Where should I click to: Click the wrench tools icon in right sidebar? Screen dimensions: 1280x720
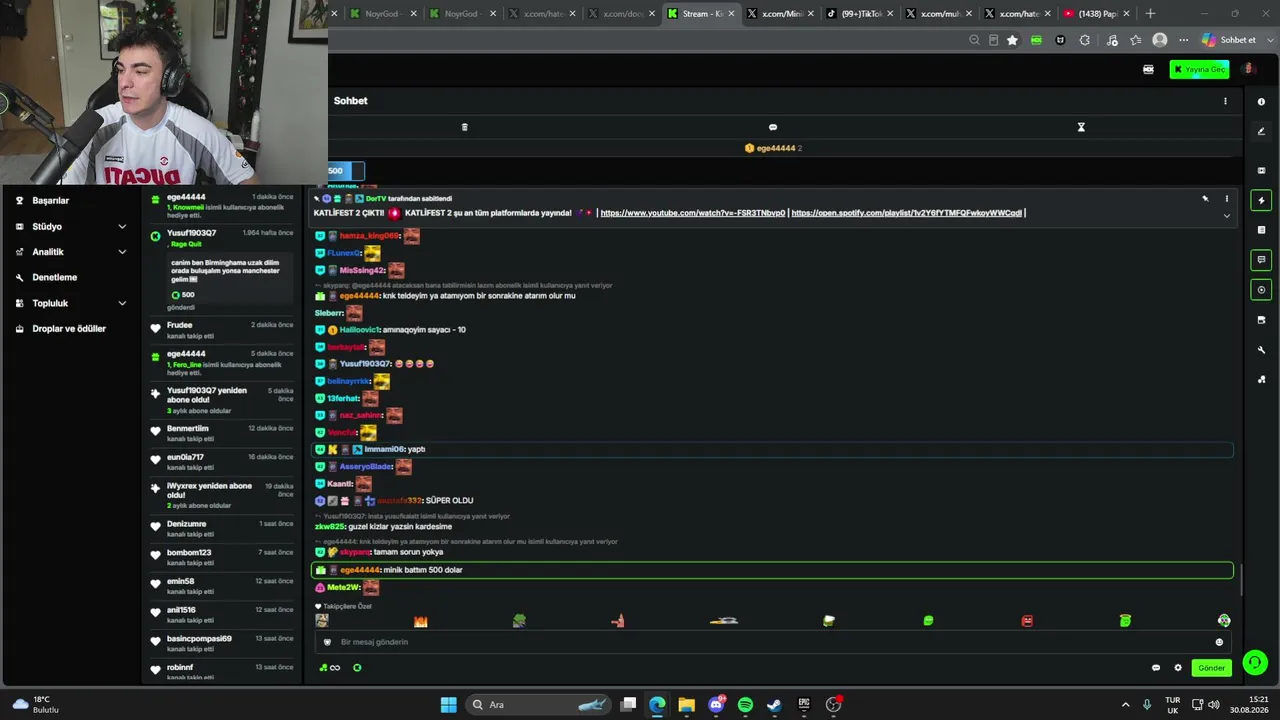(1261, 350)
